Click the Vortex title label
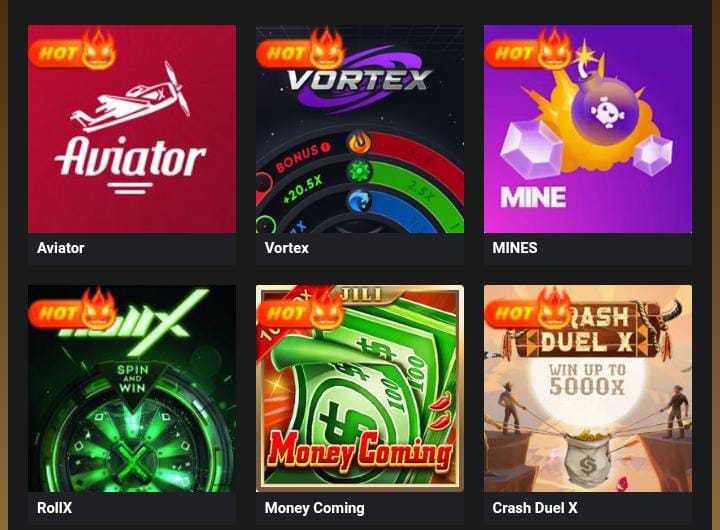Viewport: 720px width, 530px height. pyautogui.click(x=287, y=248)
